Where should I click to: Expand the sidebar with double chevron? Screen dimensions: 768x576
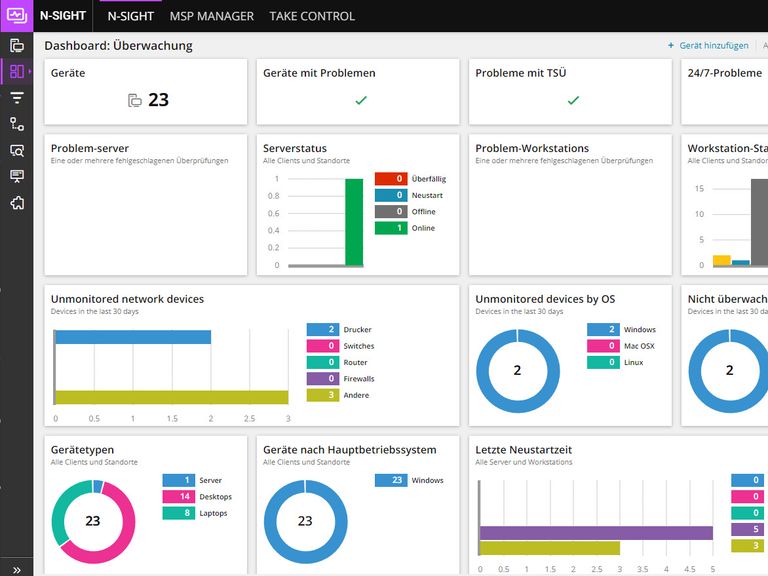tap(17, 570)
